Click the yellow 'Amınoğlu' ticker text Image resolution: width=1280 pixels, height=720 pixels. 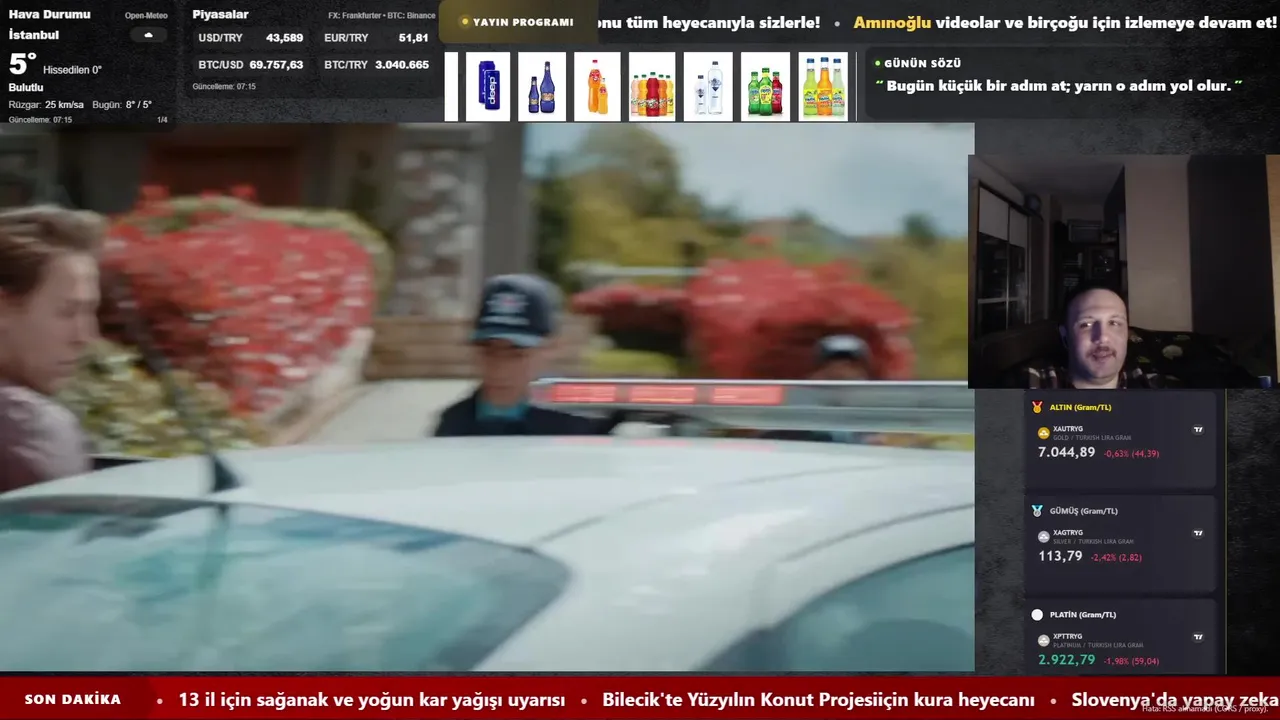click(892, 22)
